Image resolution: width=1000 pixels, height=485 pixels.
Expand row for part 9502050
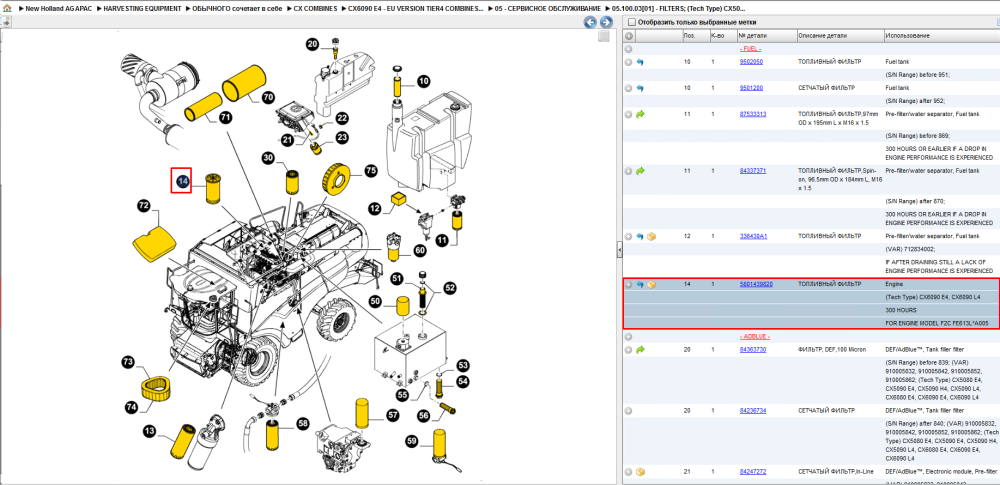[x=629, y=62]
